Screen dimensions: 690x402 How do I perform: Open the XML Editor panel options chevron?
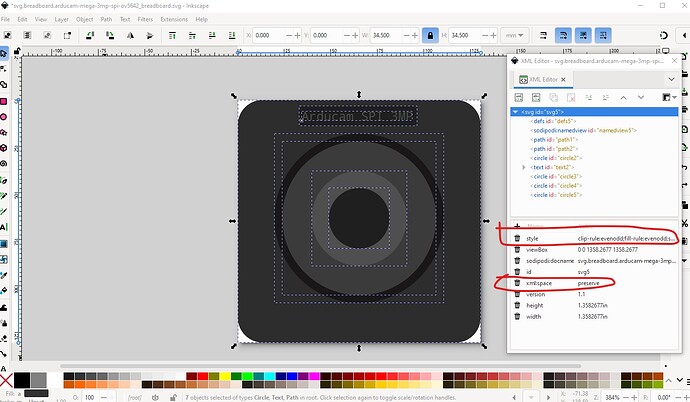[x=671, y=79]
